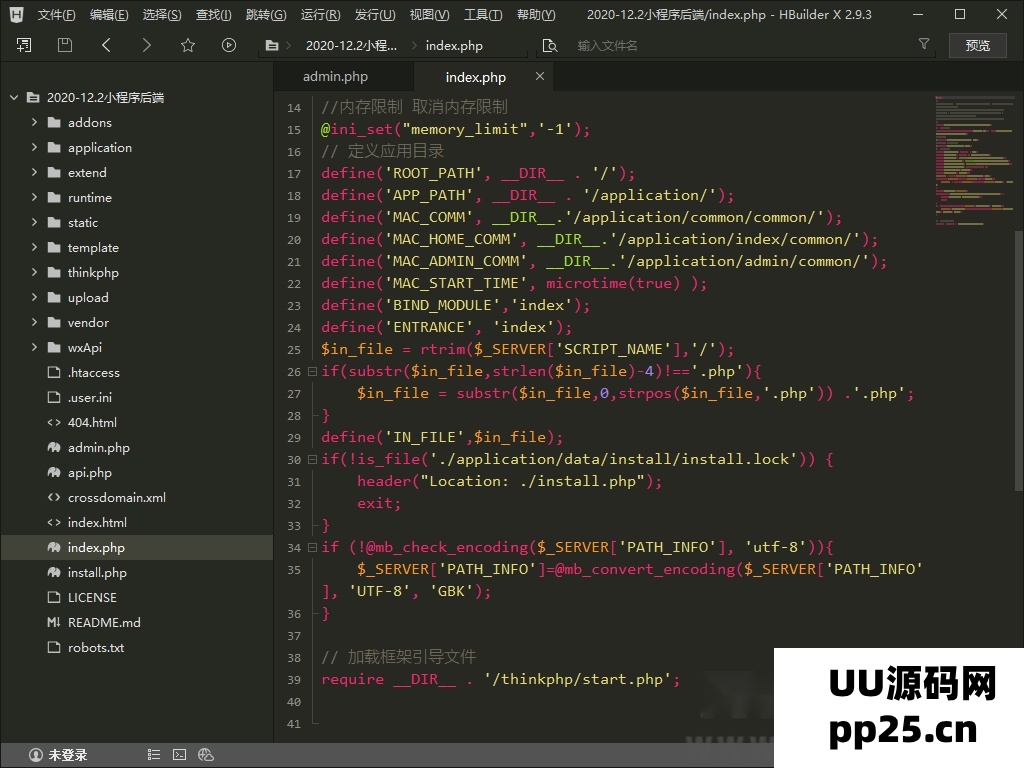Screen dimensions: 1024x768
Task: Fold the code block at line 34
Action: coord(309,548)
